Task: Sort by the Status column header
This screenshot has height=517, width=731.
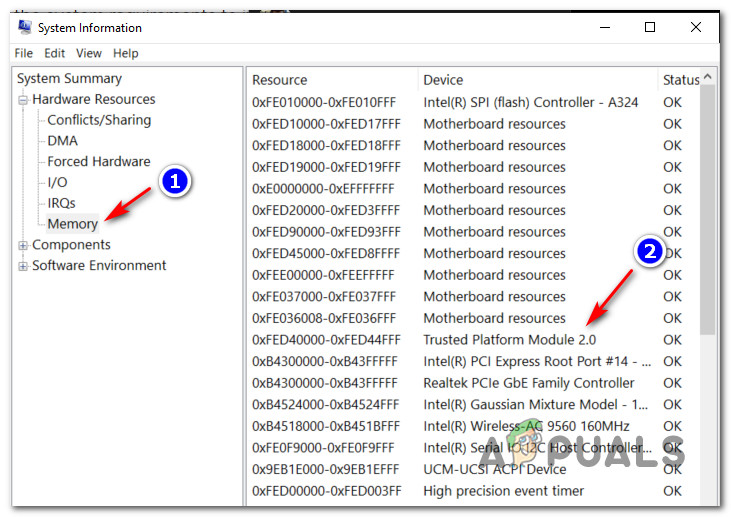Action: pos(681,80)
